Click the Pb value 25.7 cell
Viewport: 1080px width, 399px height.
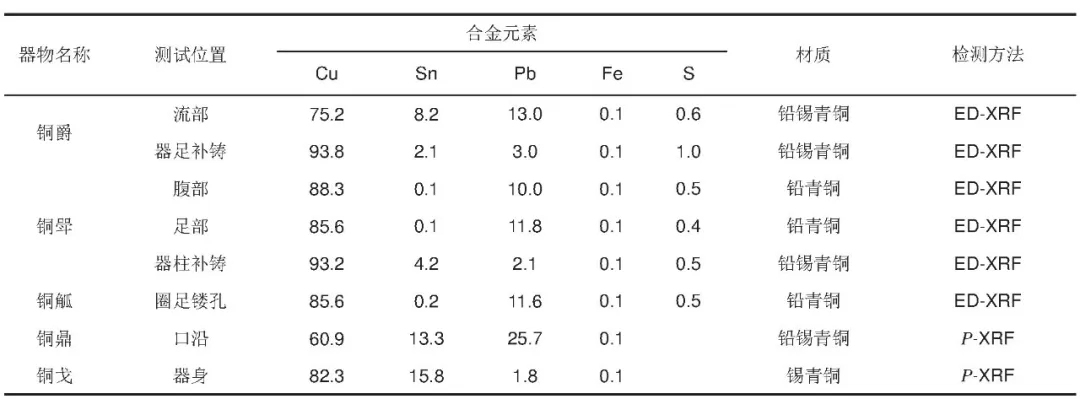point(525,339)
